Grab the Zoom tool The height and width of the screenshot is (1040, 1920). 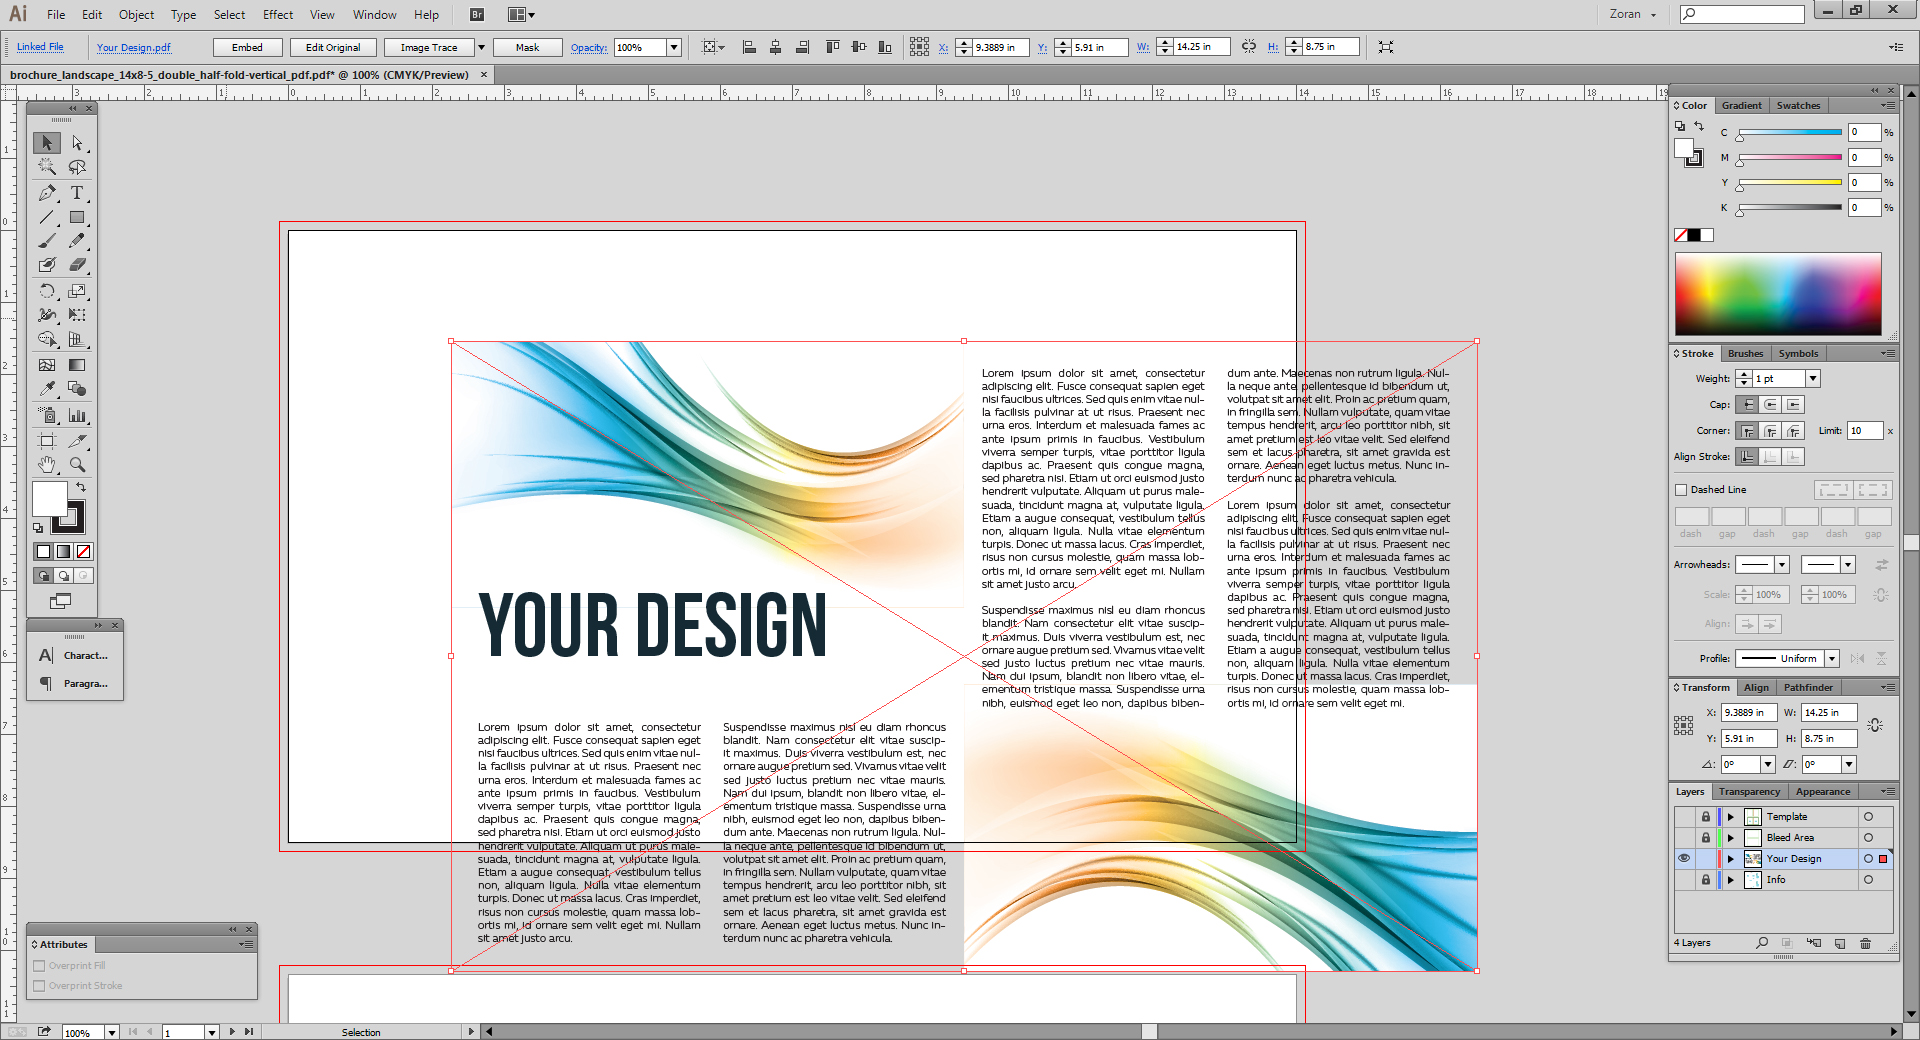78,465
